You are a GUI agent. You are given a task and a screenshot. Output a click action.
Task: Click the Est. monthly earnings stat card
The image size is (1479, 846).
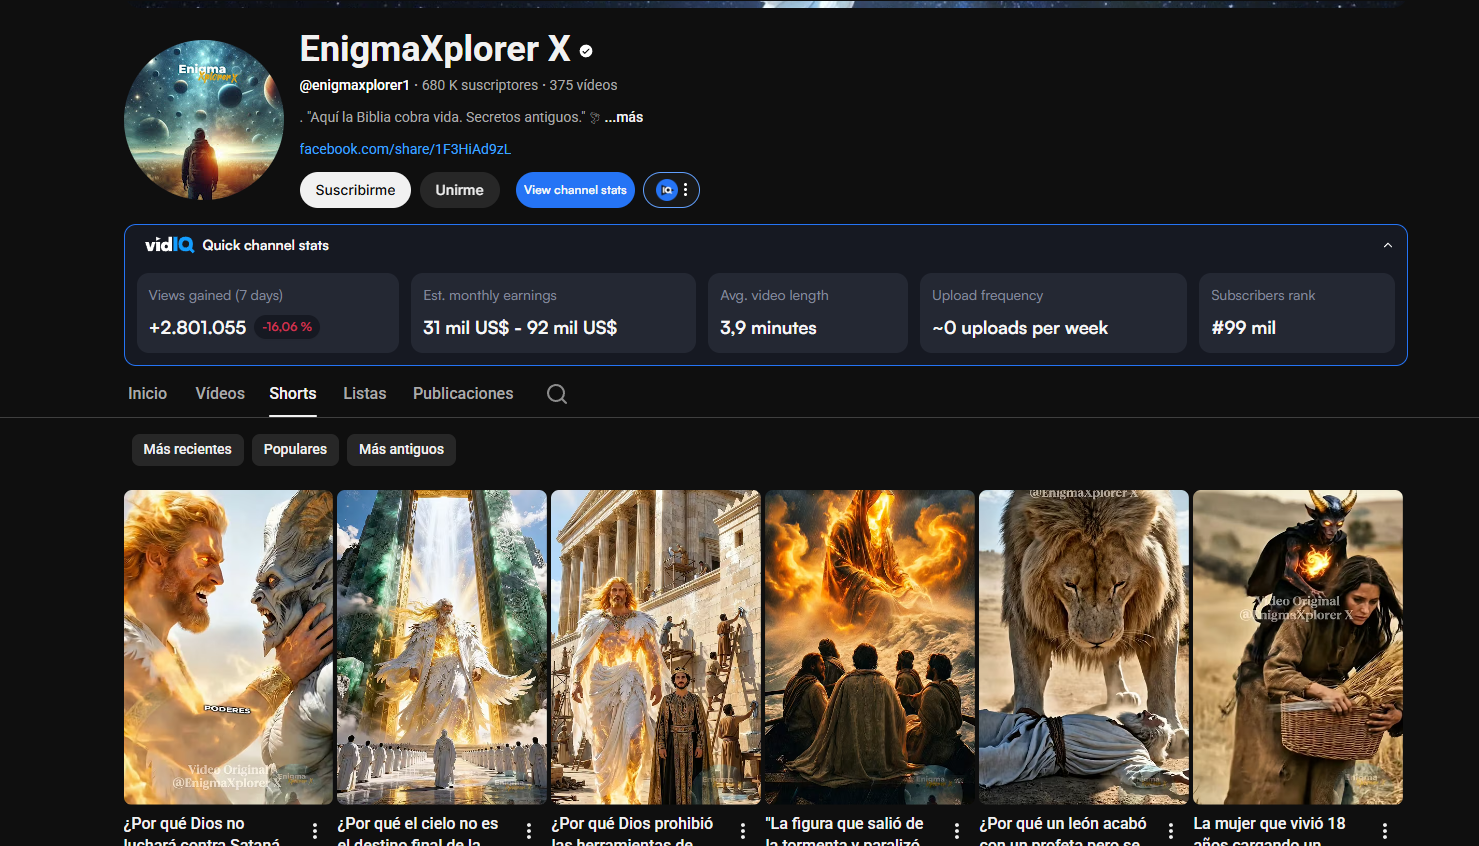553,313
